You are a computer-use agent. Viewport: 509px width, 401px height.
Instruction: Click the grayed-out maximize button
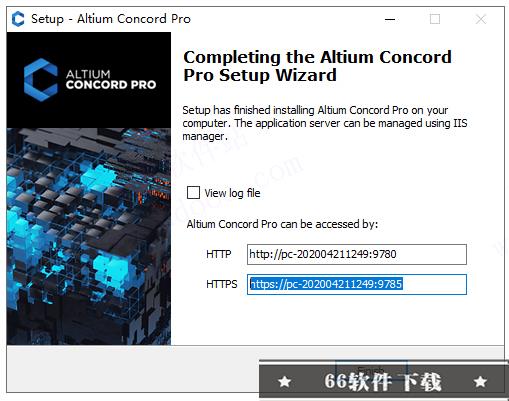coord(435,19)
